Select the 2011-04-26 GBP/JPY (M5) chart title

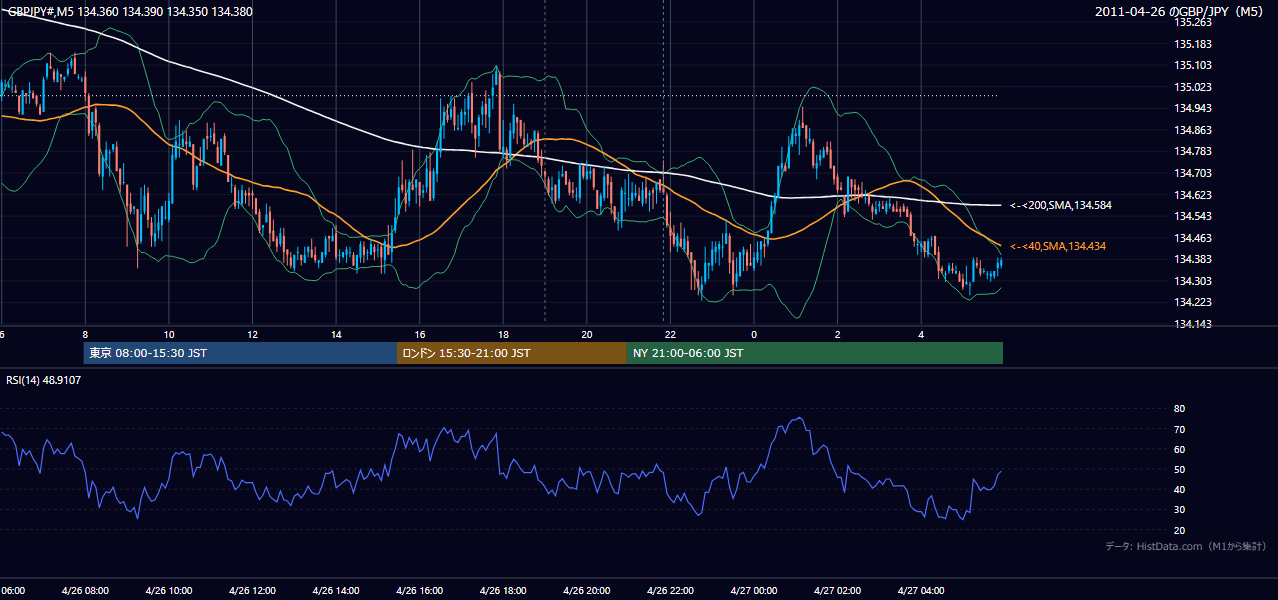[1181, 12]
